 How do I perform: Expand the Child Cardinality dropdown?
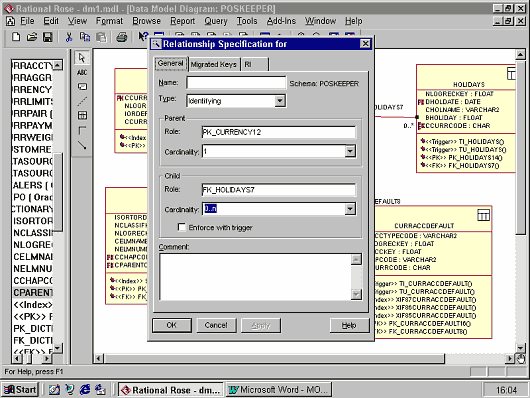pos(350,209)
